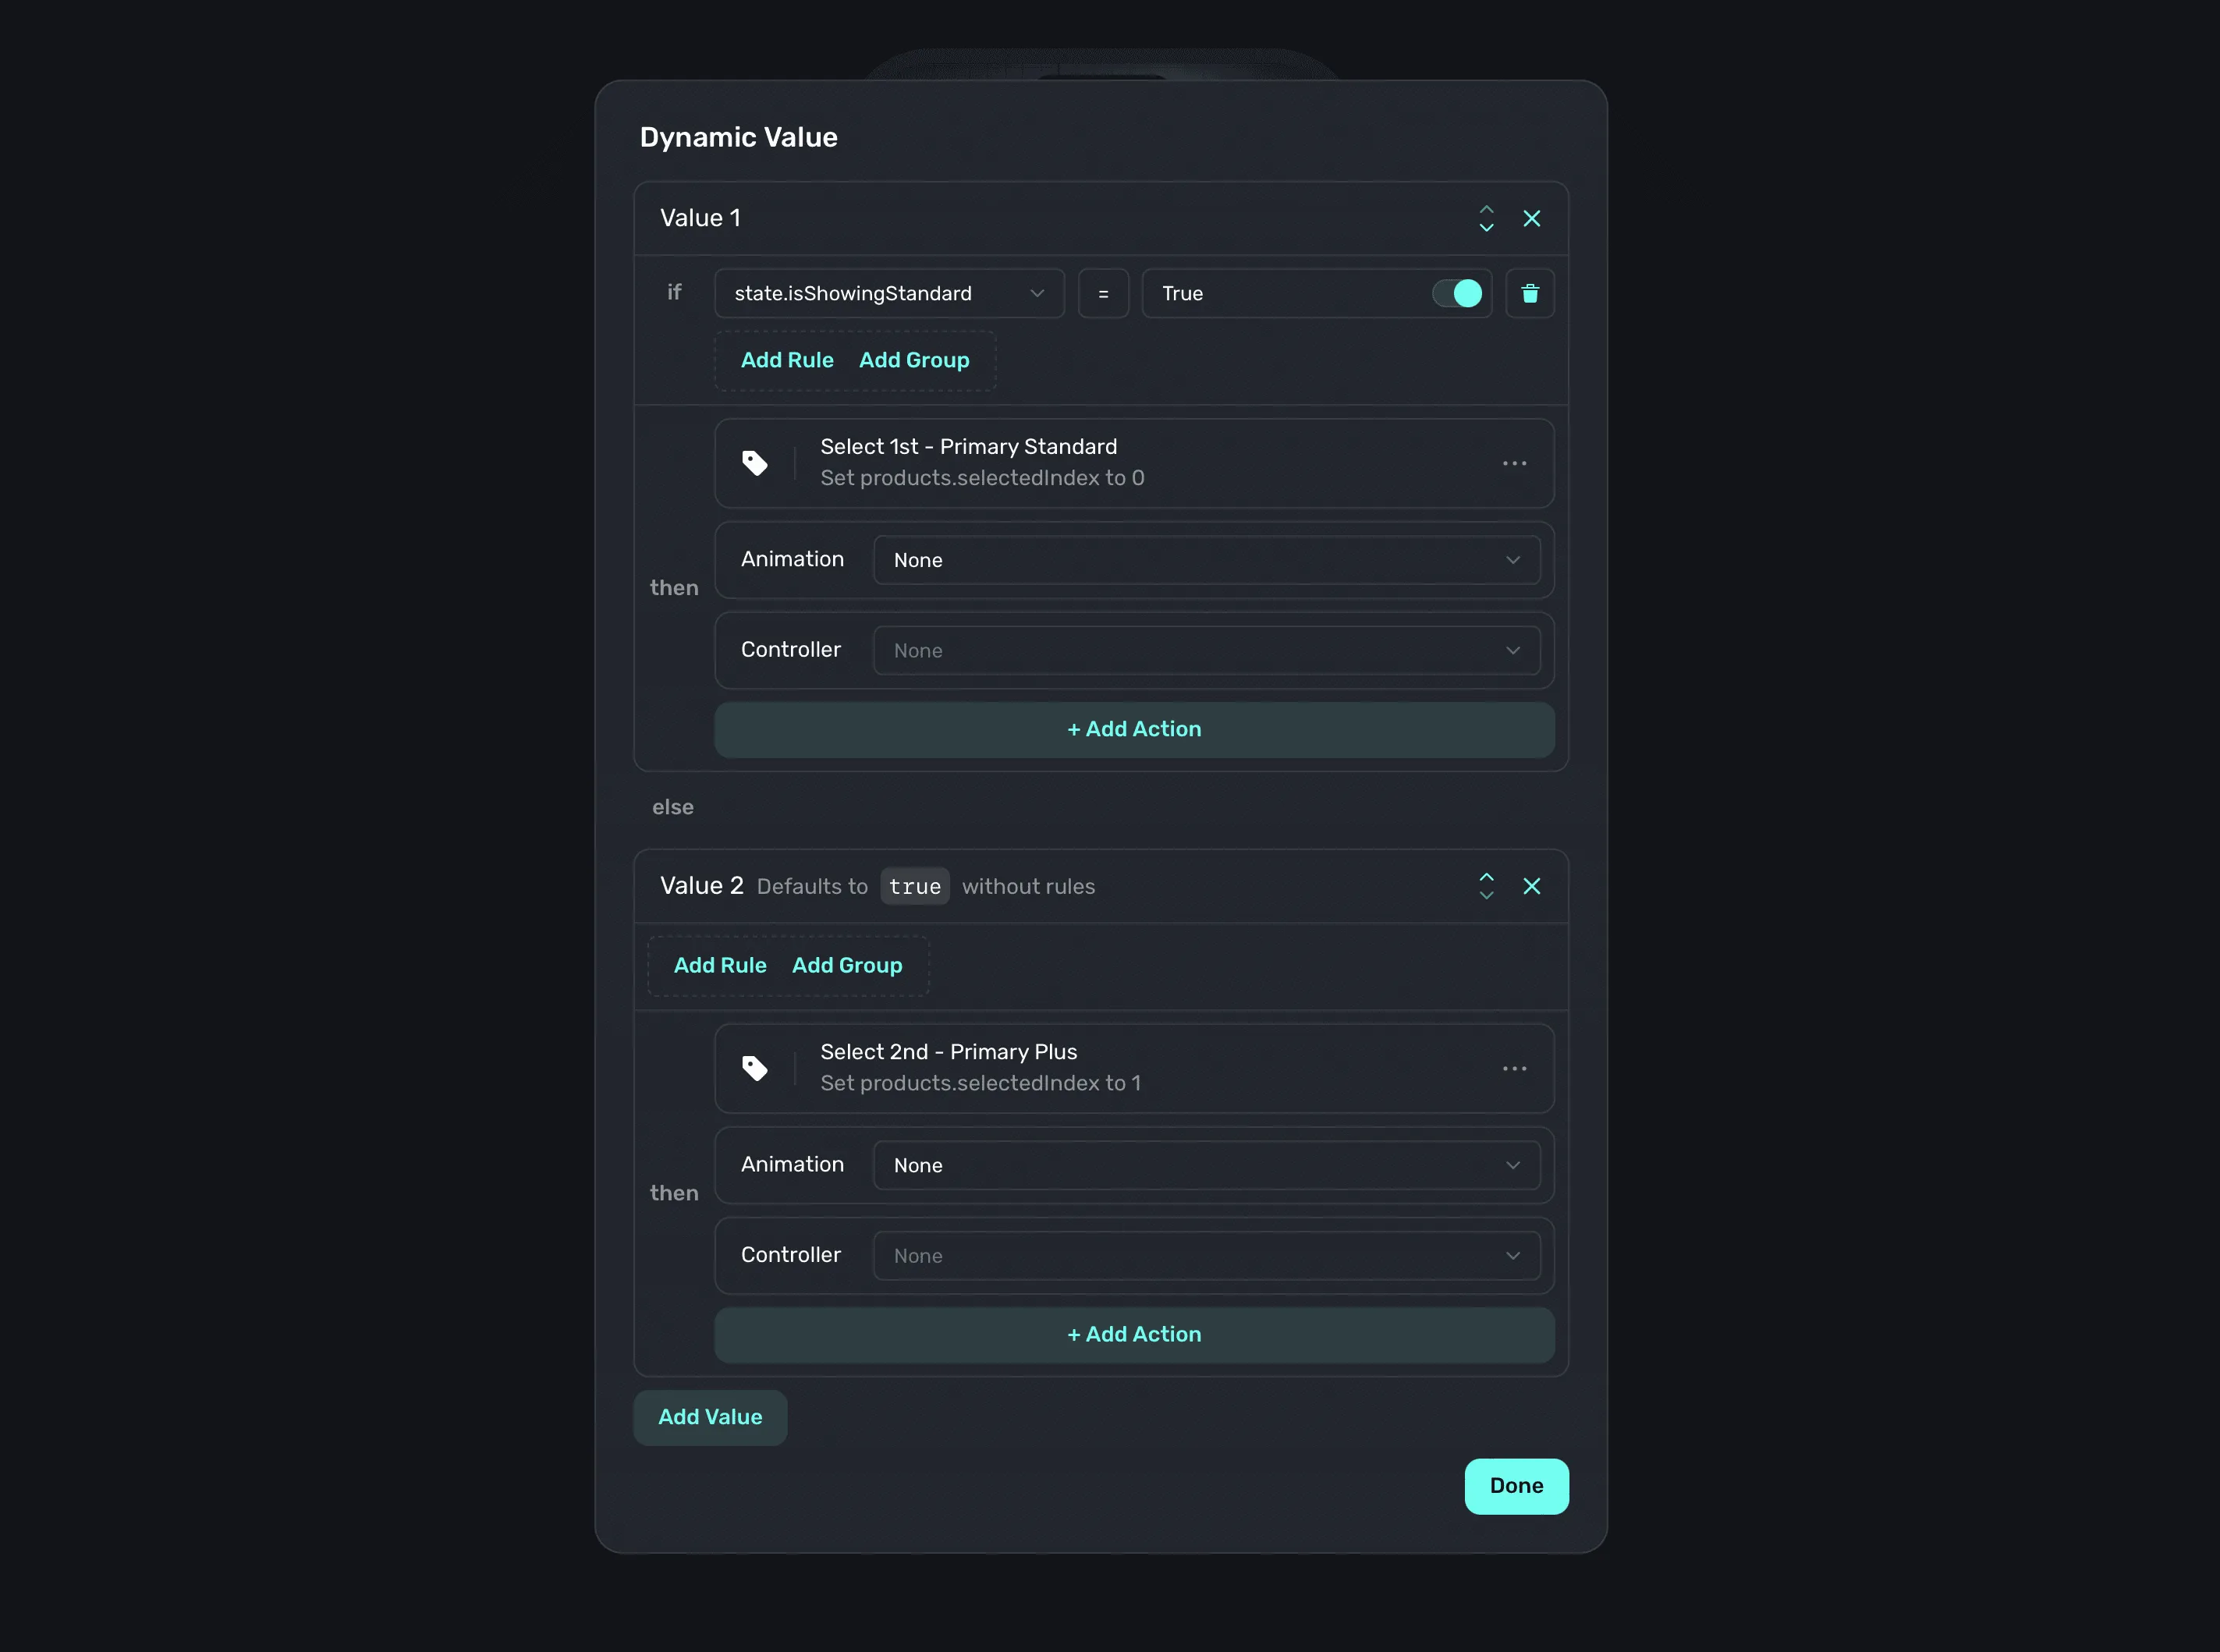The height and width of the screenshot is (1652, 2220).
Task: Open more options for Select 2nd - Primary Plus
Action: click(x=1514, y=1068)
